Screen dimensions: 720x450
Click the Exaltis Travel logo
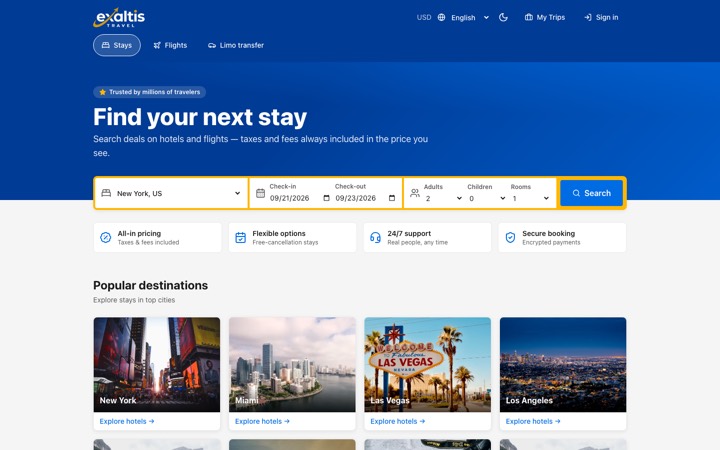pos(119,17)
